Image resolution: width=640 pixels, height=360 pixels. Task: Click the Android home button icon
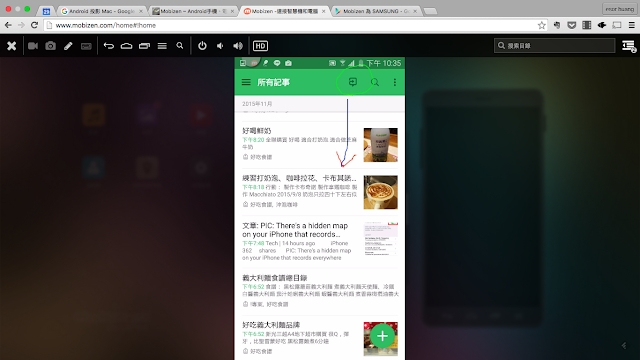point(127,46)
